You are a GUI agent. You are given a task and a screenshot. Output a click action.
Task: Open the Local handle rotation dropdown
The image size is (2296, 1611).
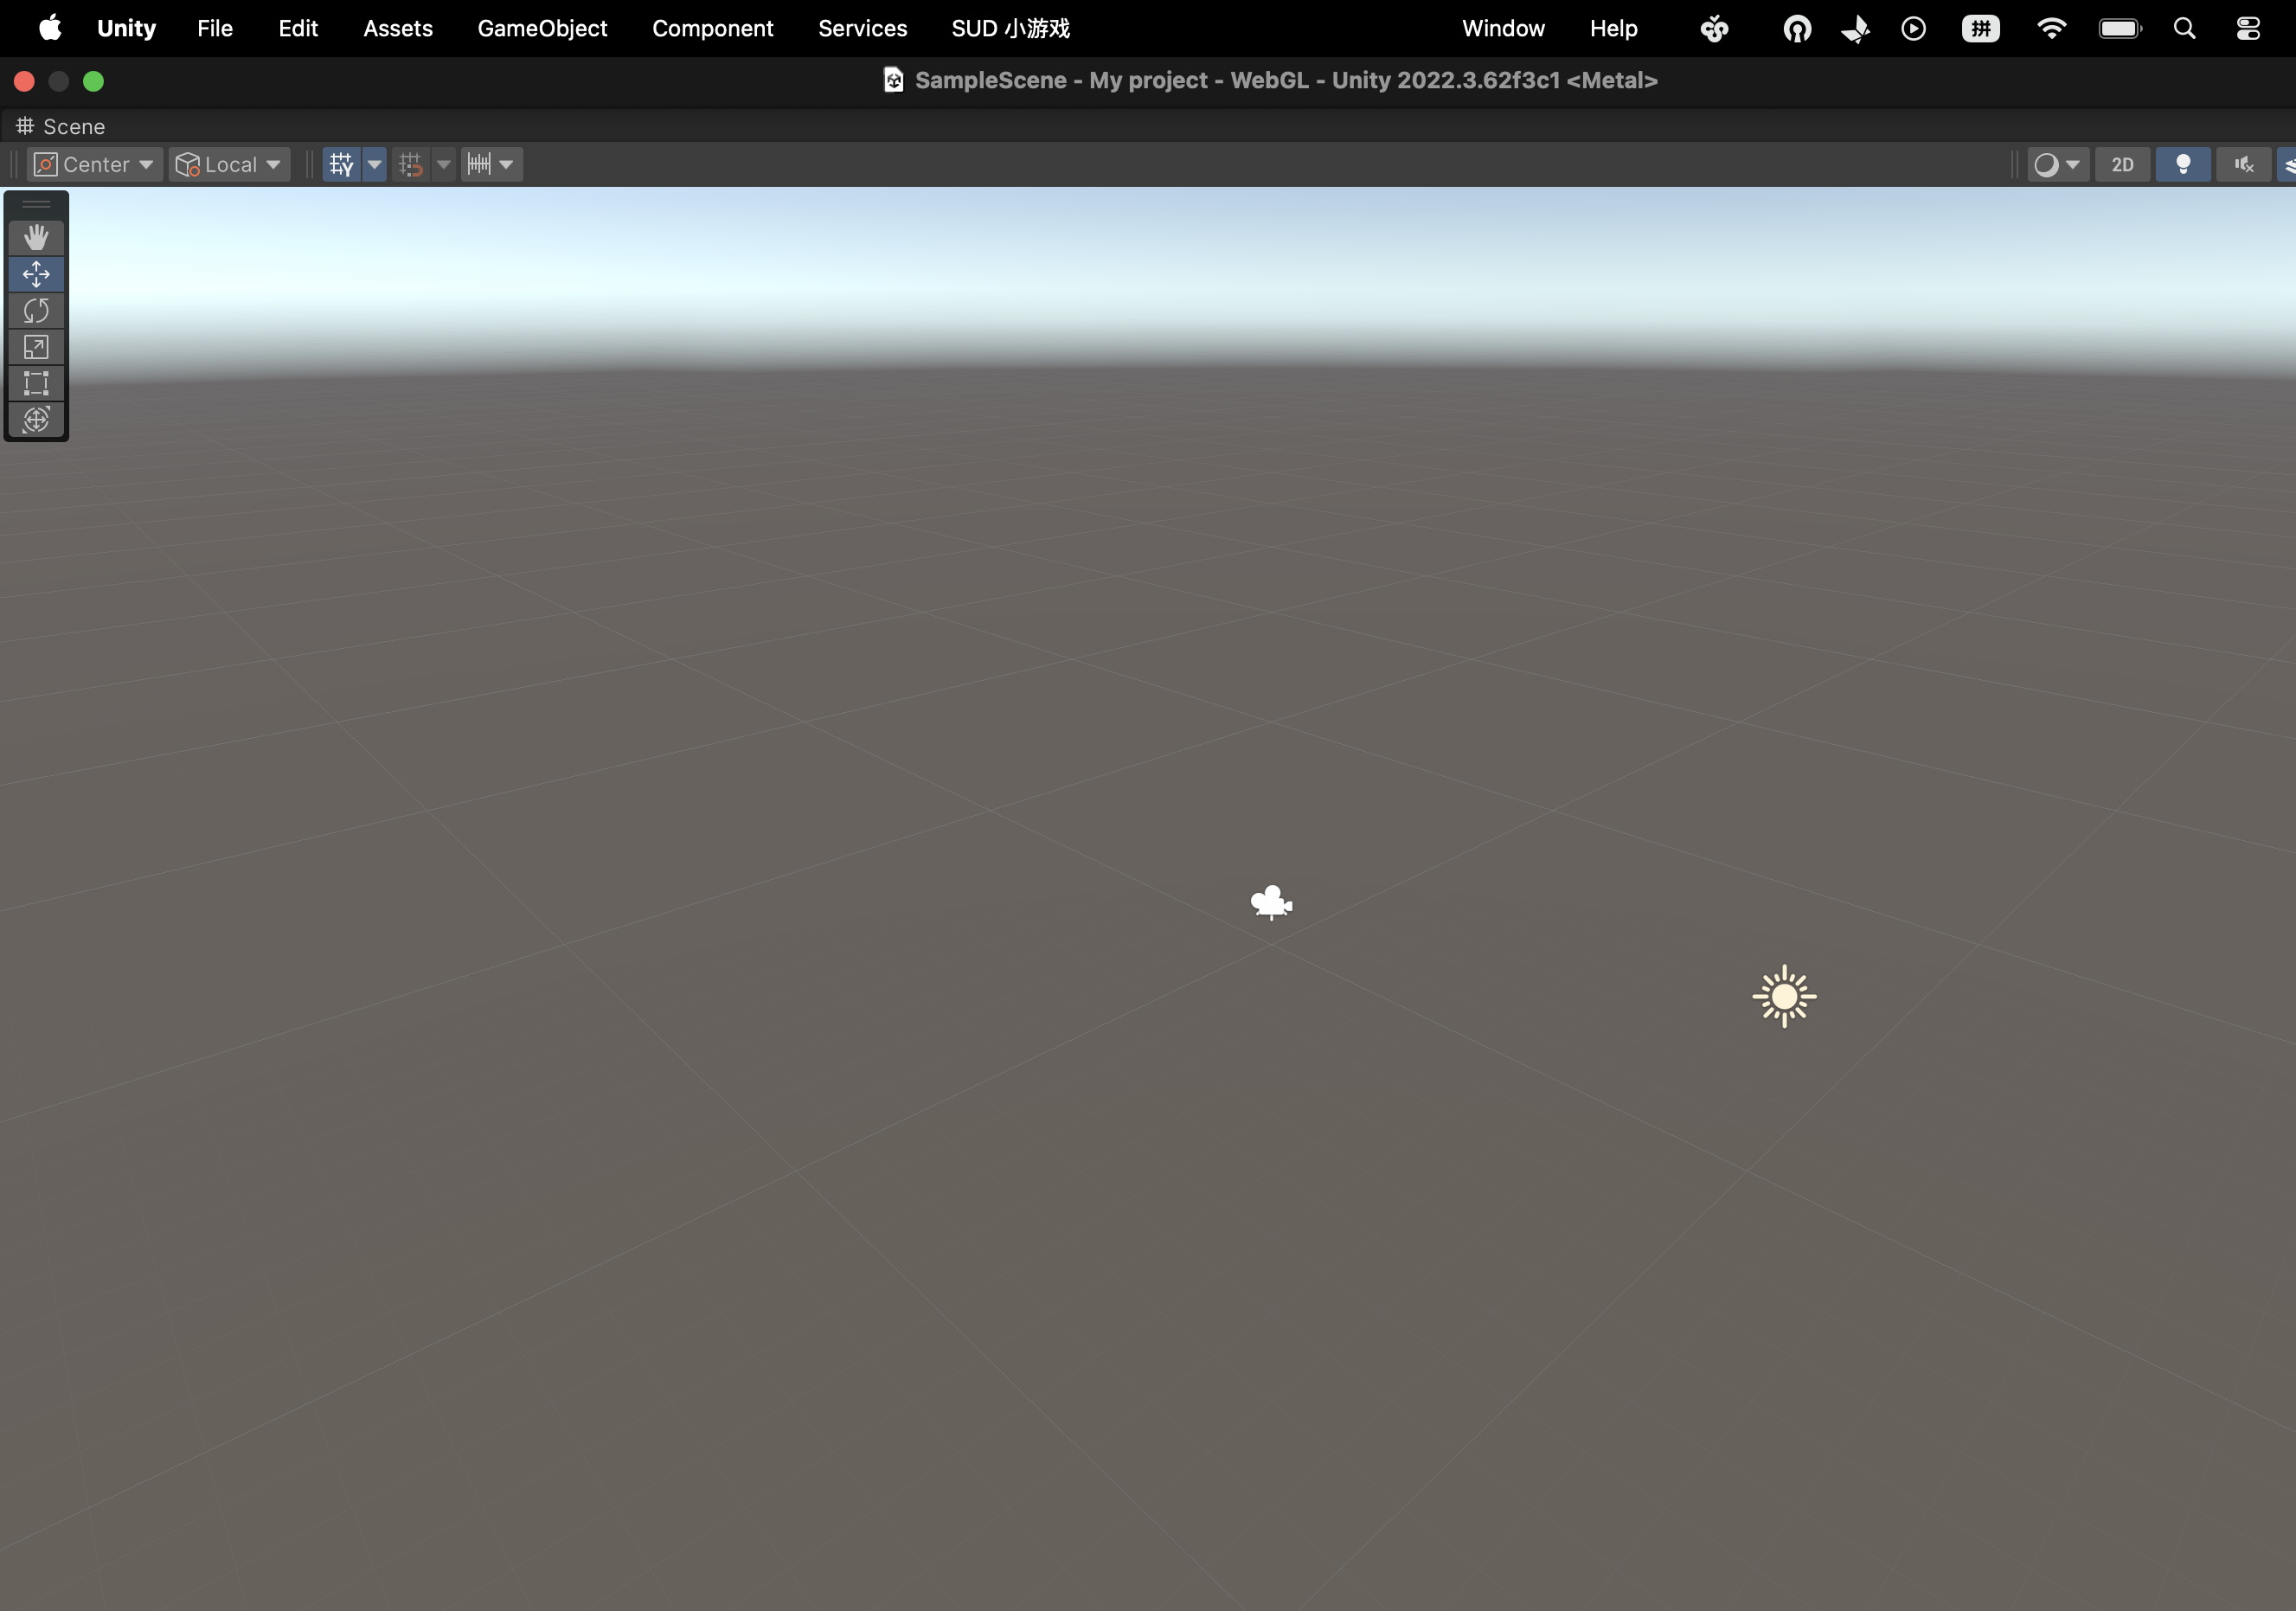tap(229, 164)
